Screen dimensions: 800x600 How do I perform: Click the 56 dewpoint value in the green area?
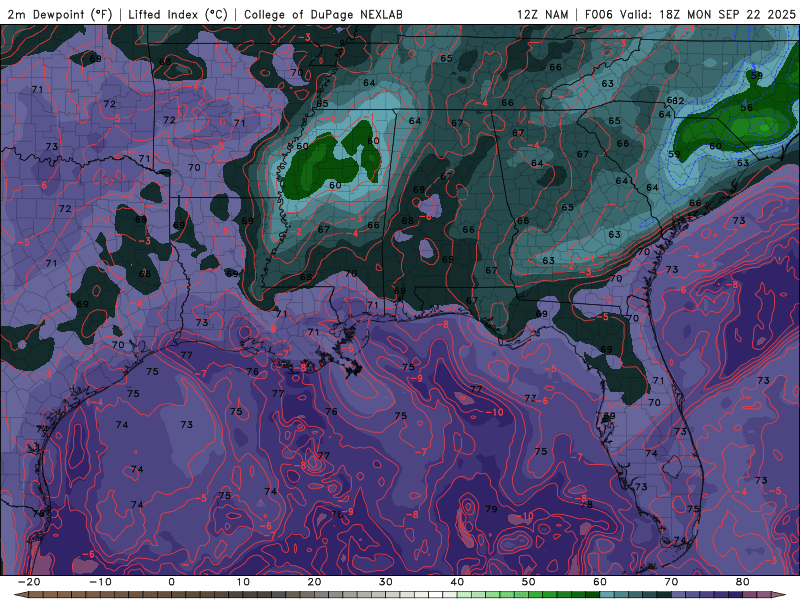coord(746,108)
